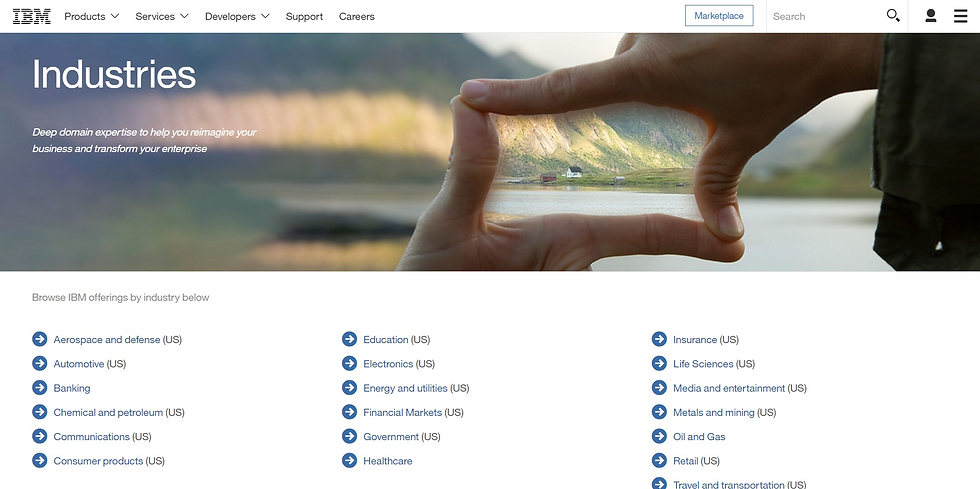Screen dimensions: 980x489
Task: Click the IBM logo
Action: point(32,16)
